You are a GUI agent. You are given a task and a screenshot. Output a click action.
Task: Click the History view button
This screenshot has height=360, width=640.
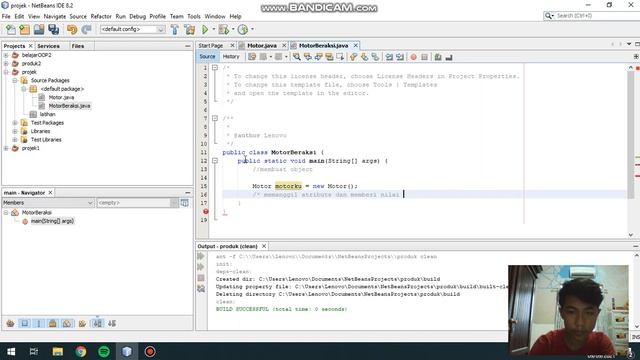click(x=231, y=57)
